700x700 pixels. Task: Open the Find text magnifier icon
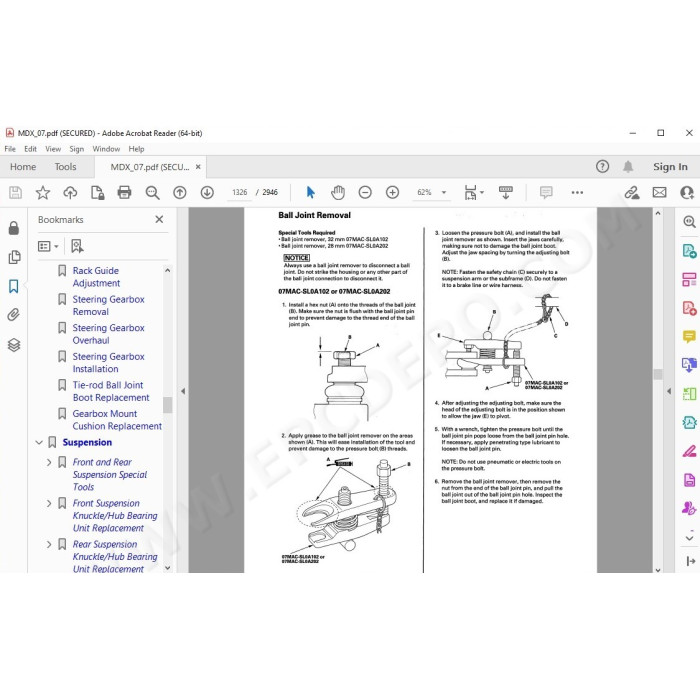pyautogui.click(x=152, y=192)
